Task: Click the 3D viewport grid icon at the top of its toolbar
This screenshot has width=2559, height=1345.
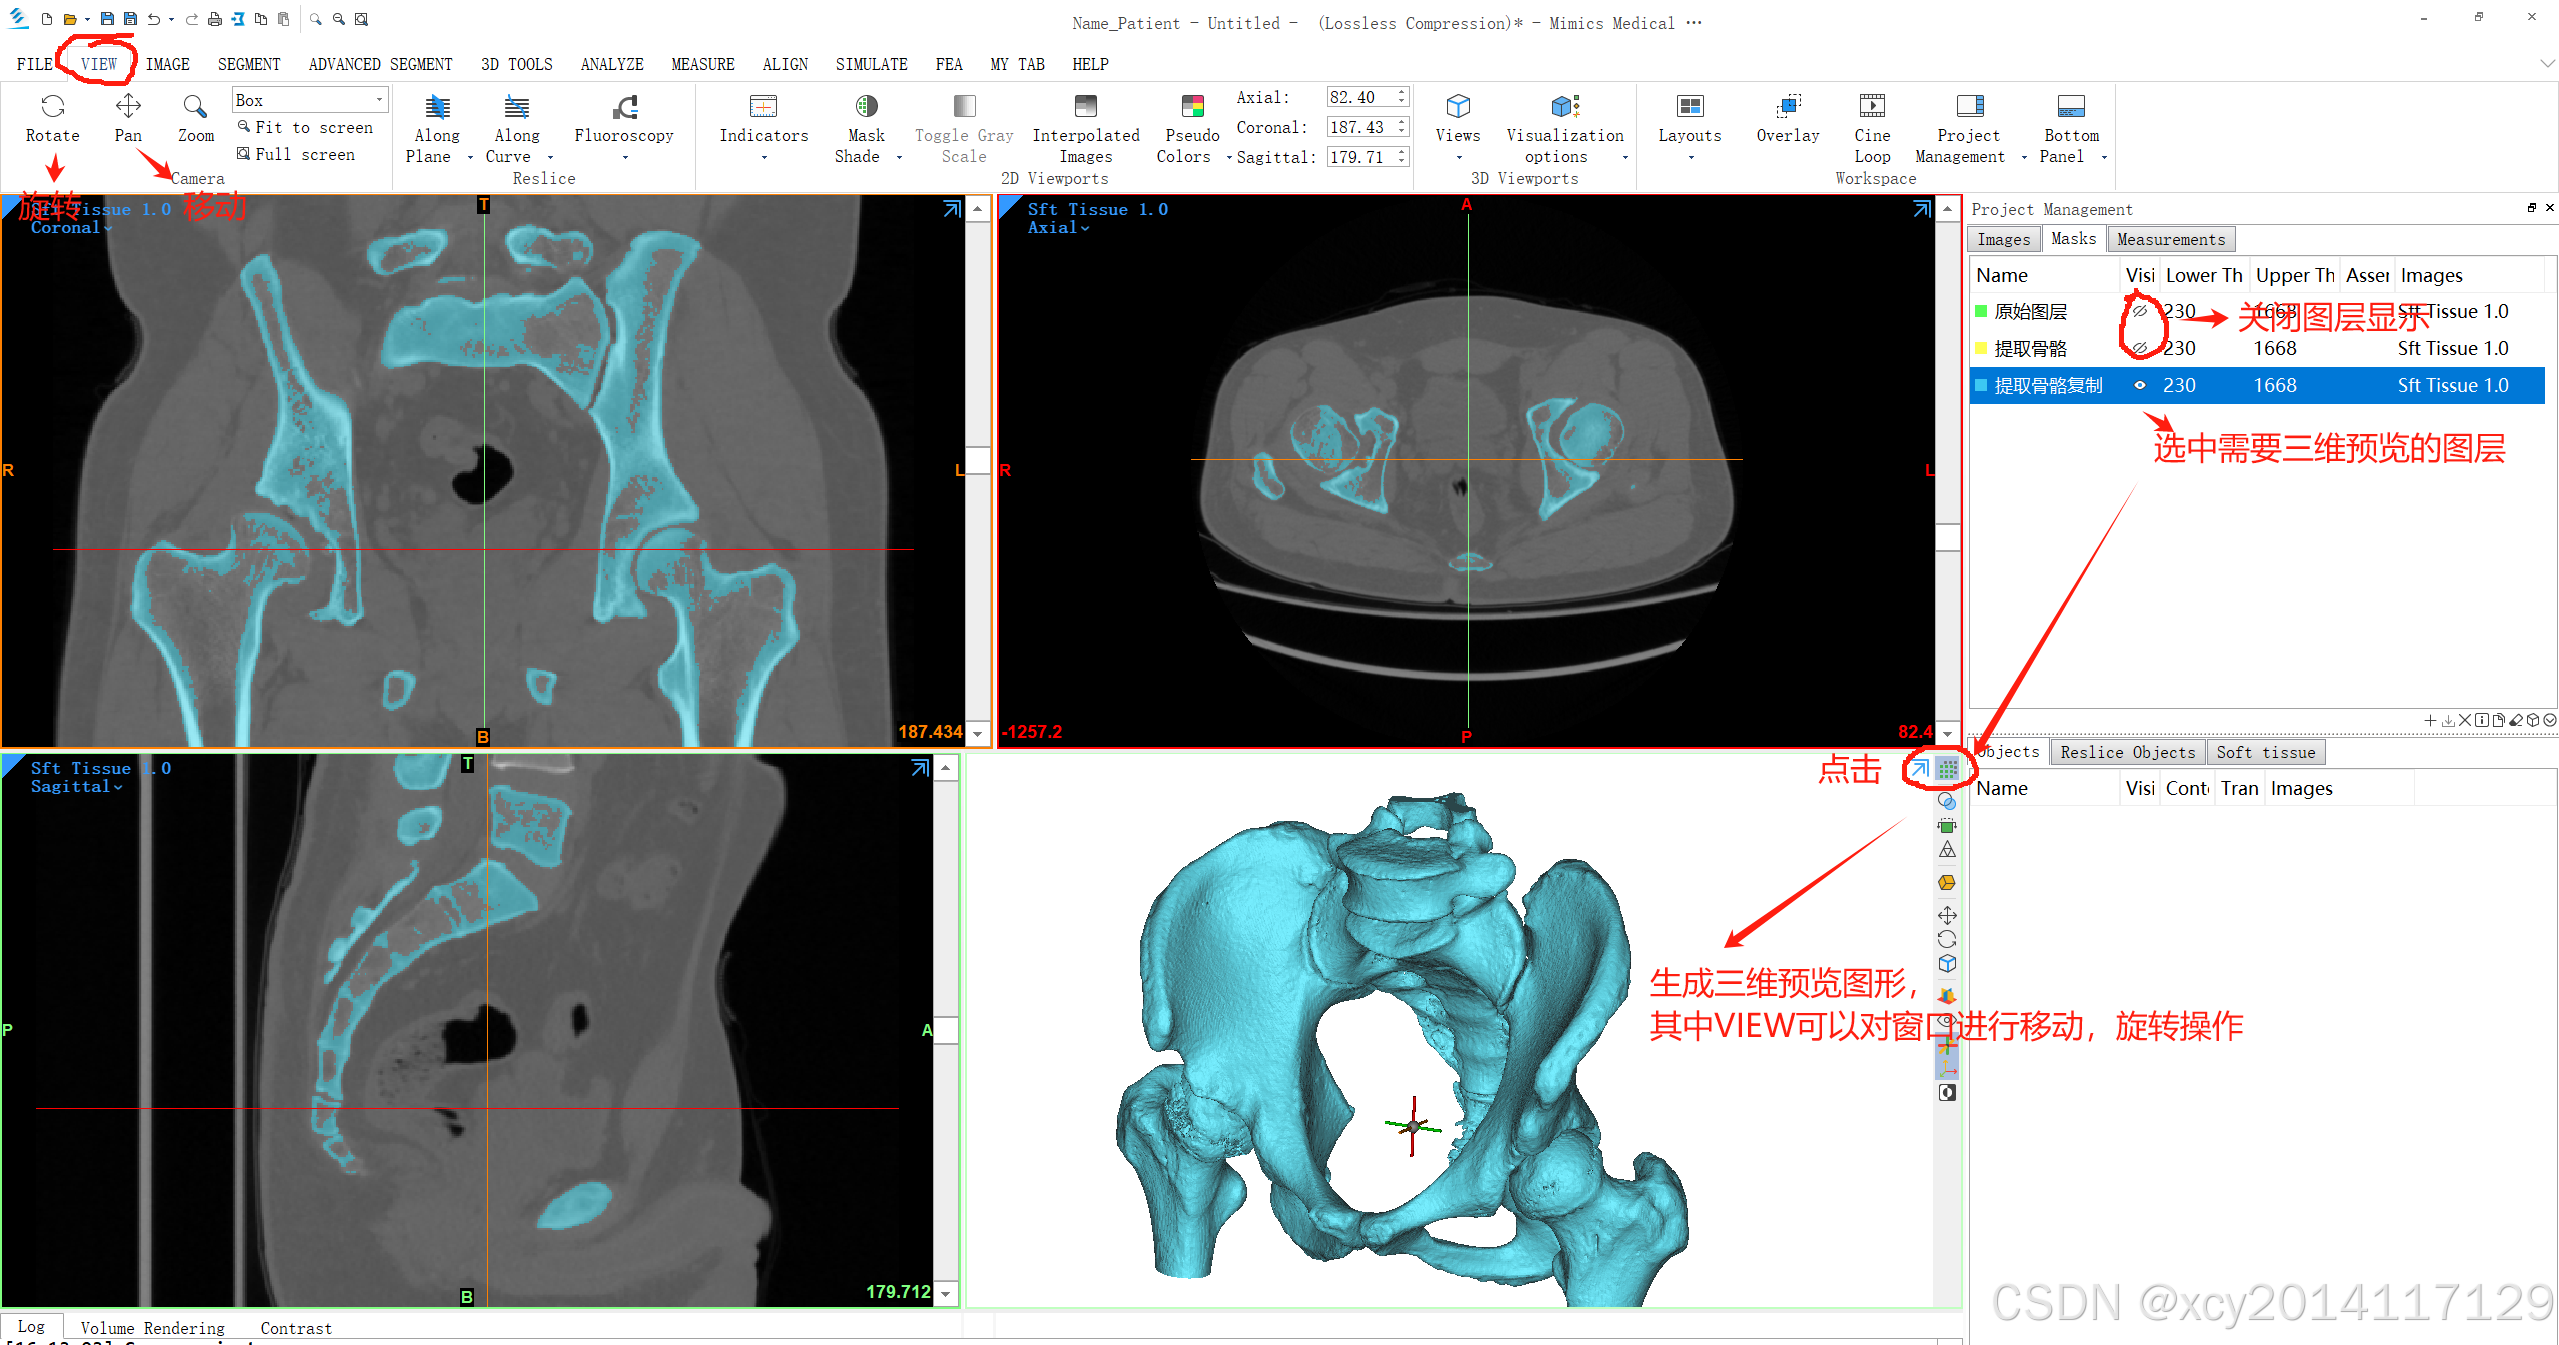Action: pos(1947,769)
